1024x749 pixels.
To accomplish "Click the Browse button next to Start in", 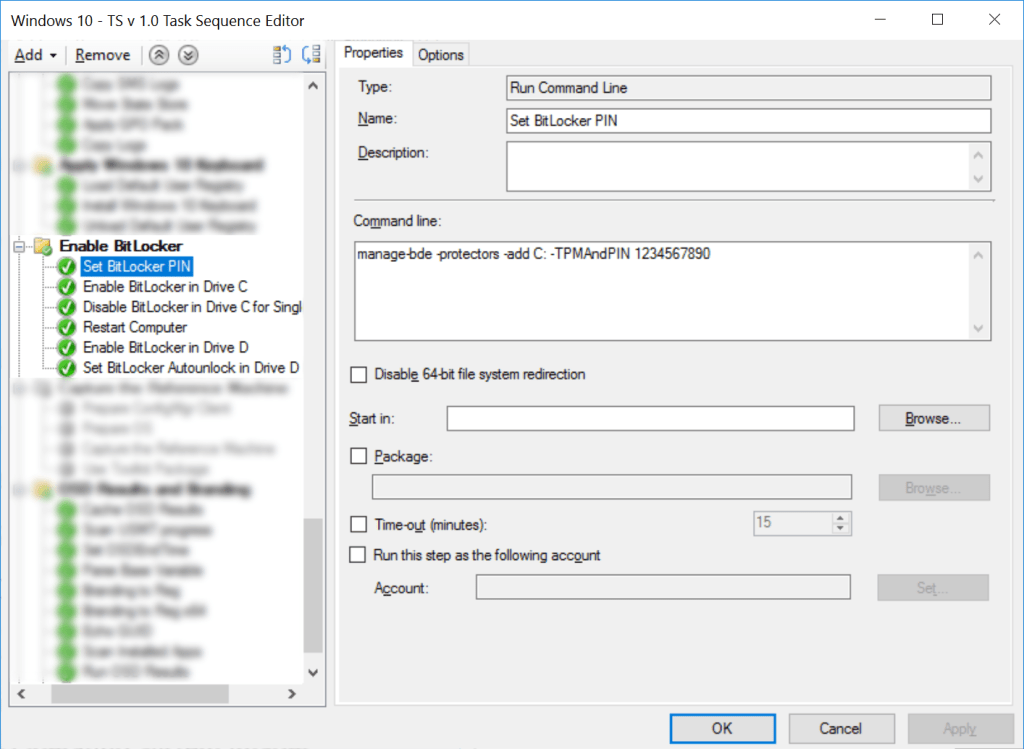I will (x=933, y=418).
